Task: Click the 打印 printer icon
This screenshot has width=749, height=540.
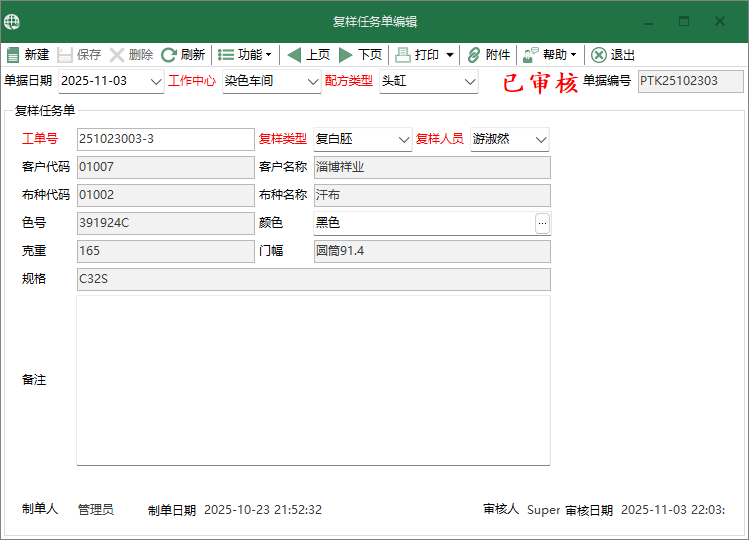Action: [x=403, y=55]
